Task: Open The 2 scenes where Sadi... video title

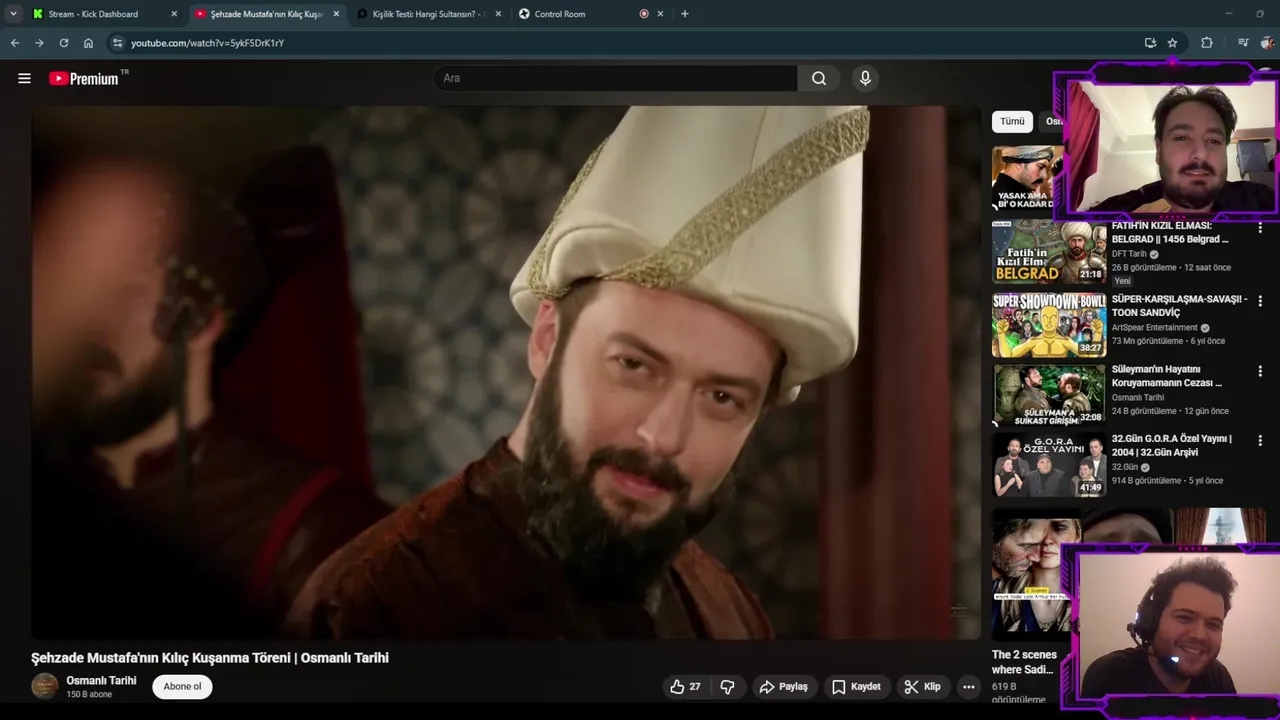Action: (1024, 662)
